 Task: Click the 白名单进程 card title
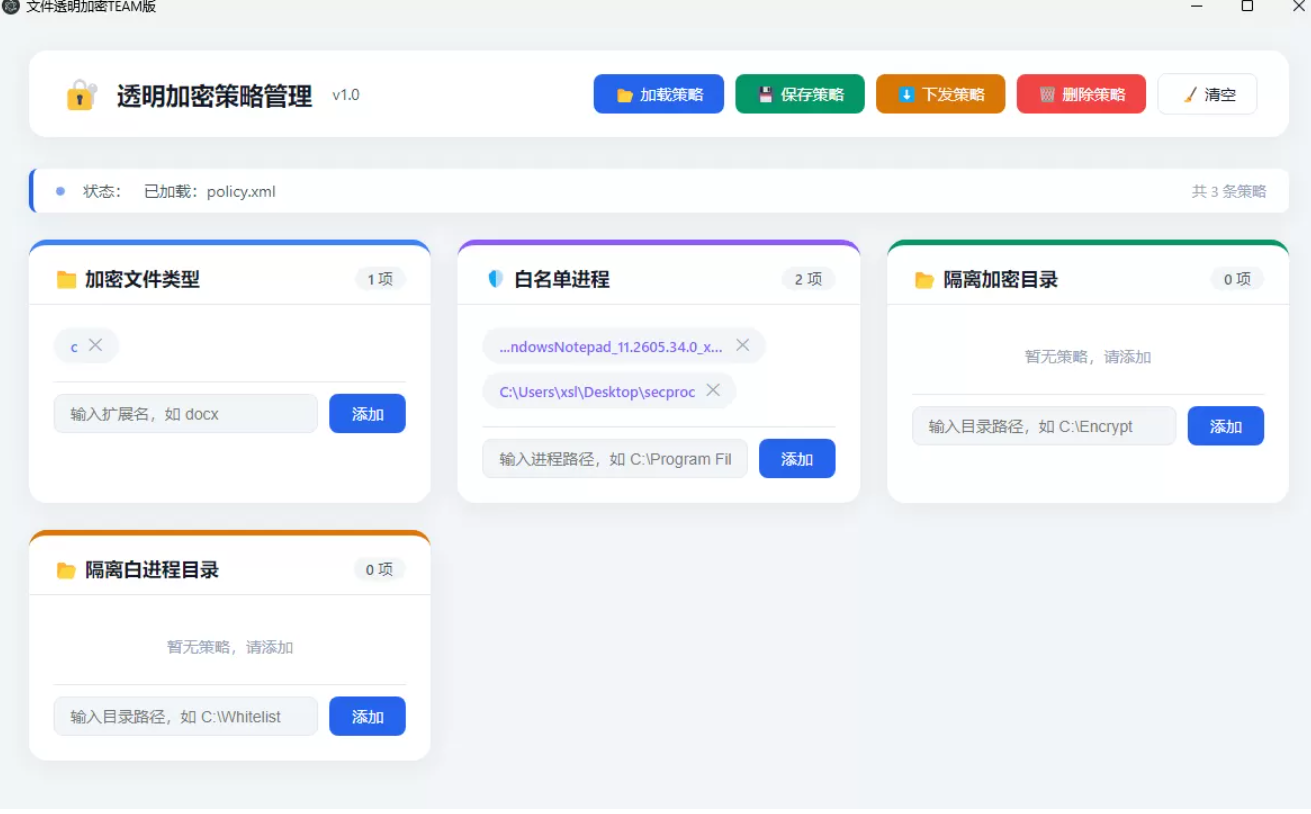(562, 280)
